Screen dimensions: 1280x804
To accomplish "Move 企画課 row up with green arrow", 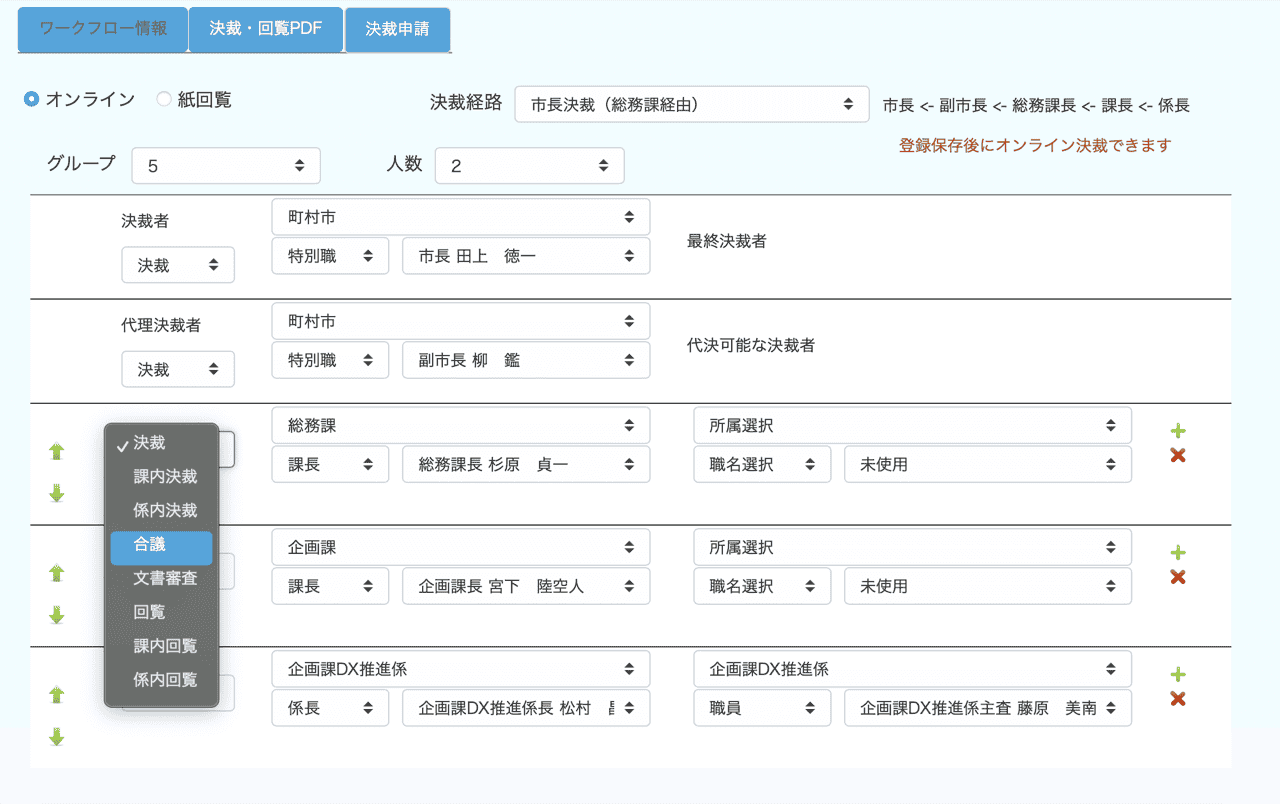I will pyautogui.click(x=57, y=573).
